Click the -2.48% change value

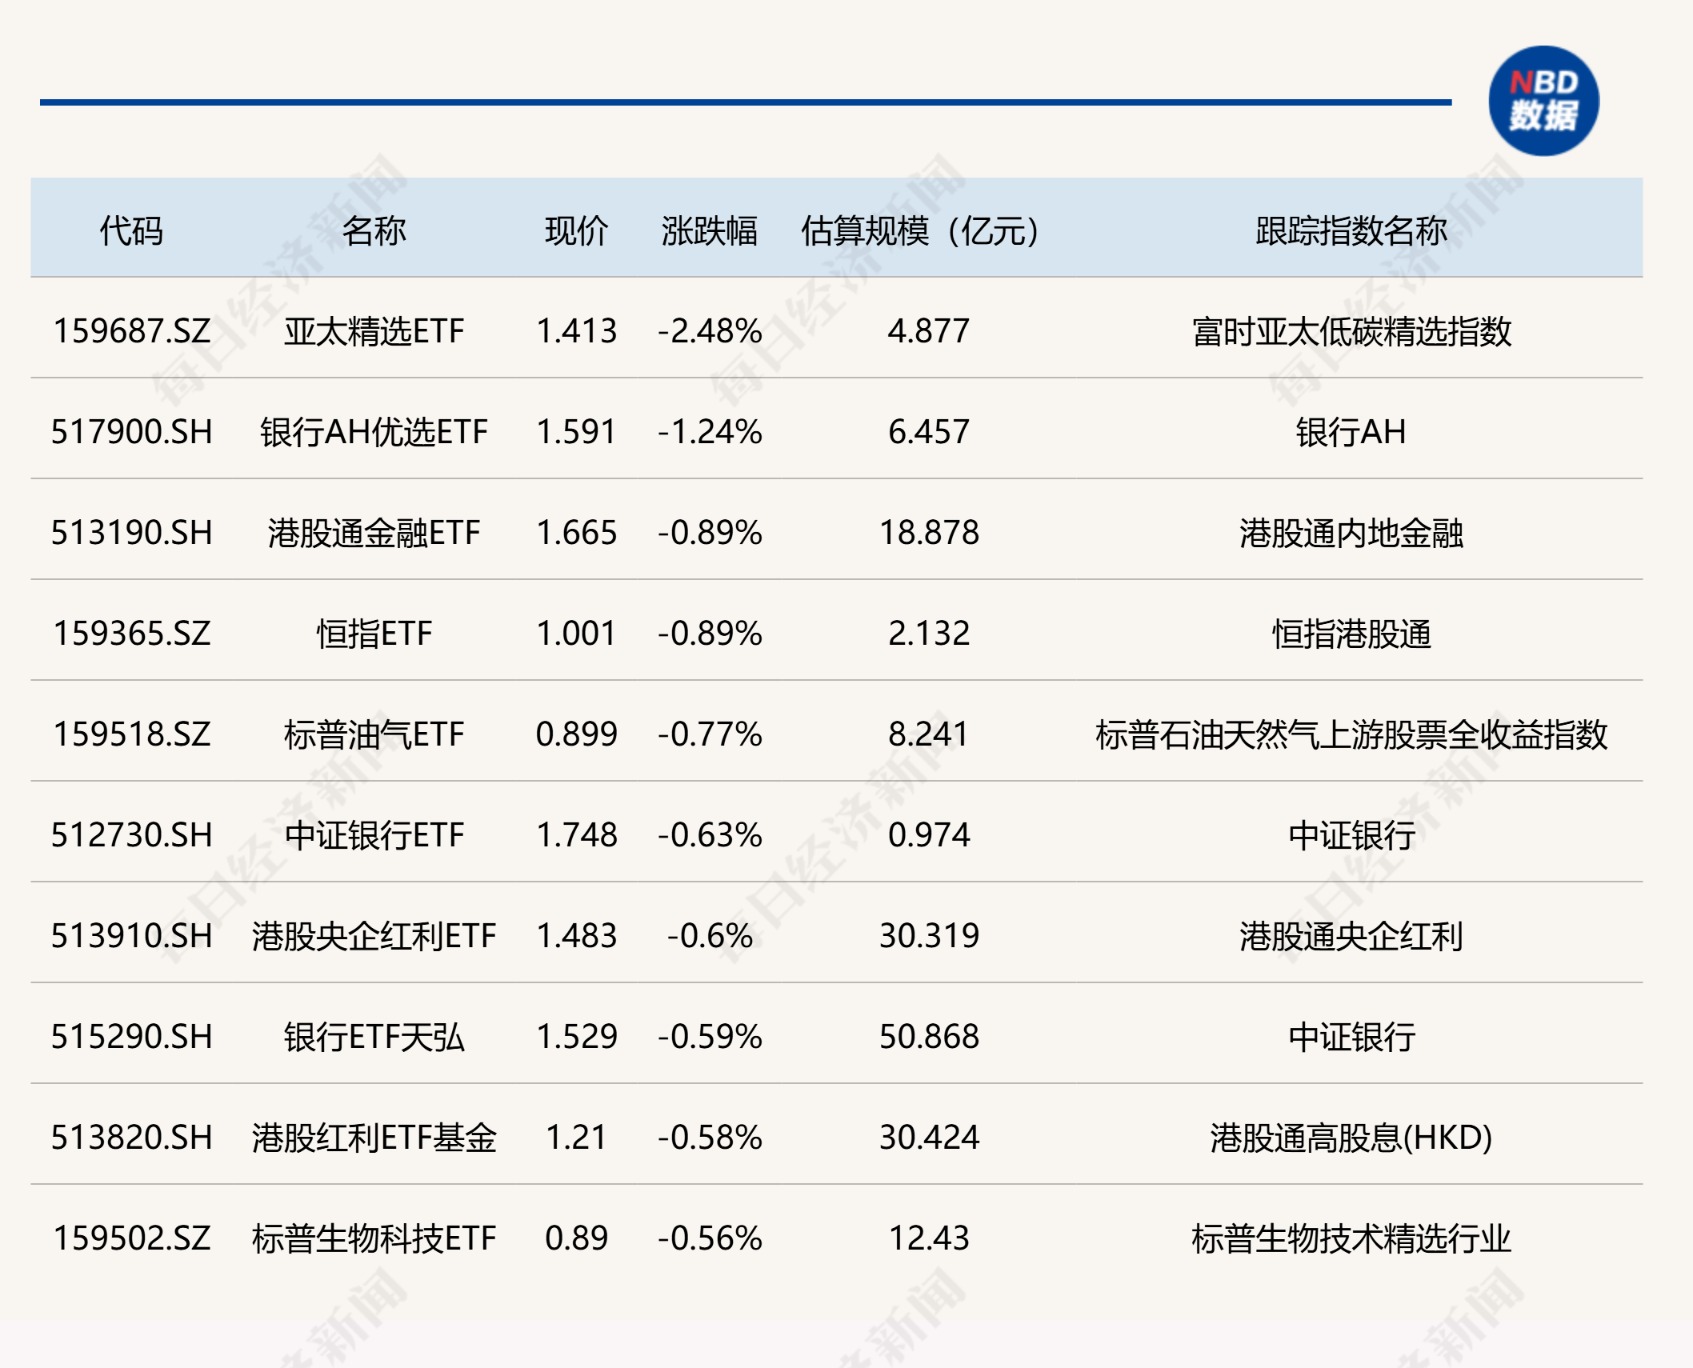tap(710, 332)
